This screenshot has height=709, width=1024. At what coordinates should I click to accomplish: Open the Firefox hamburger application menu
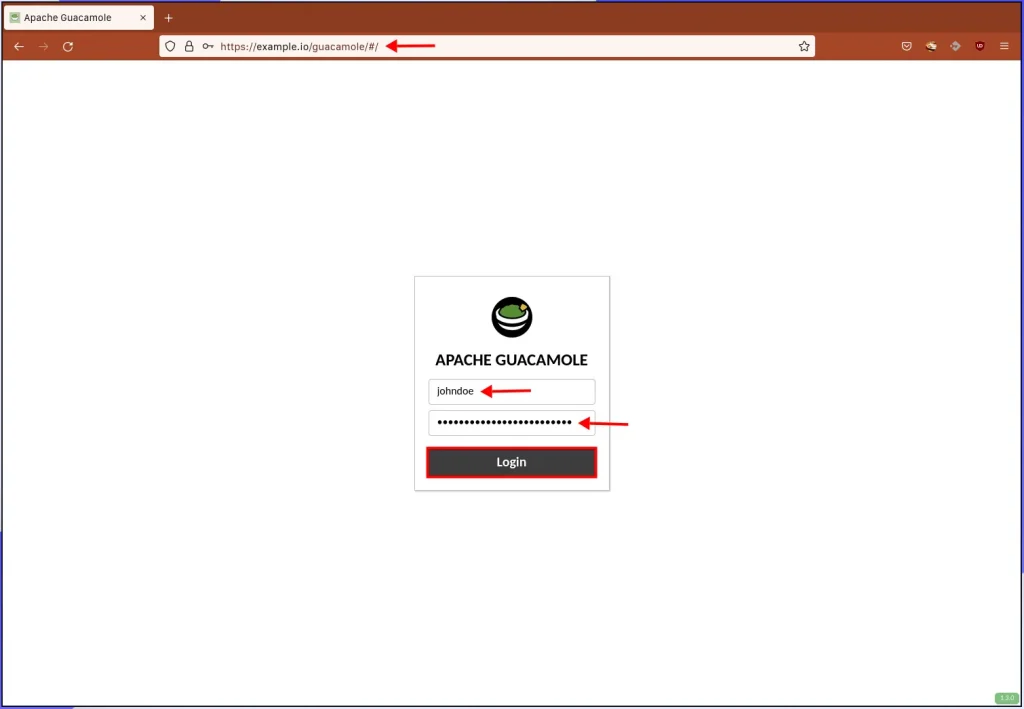1004,46
